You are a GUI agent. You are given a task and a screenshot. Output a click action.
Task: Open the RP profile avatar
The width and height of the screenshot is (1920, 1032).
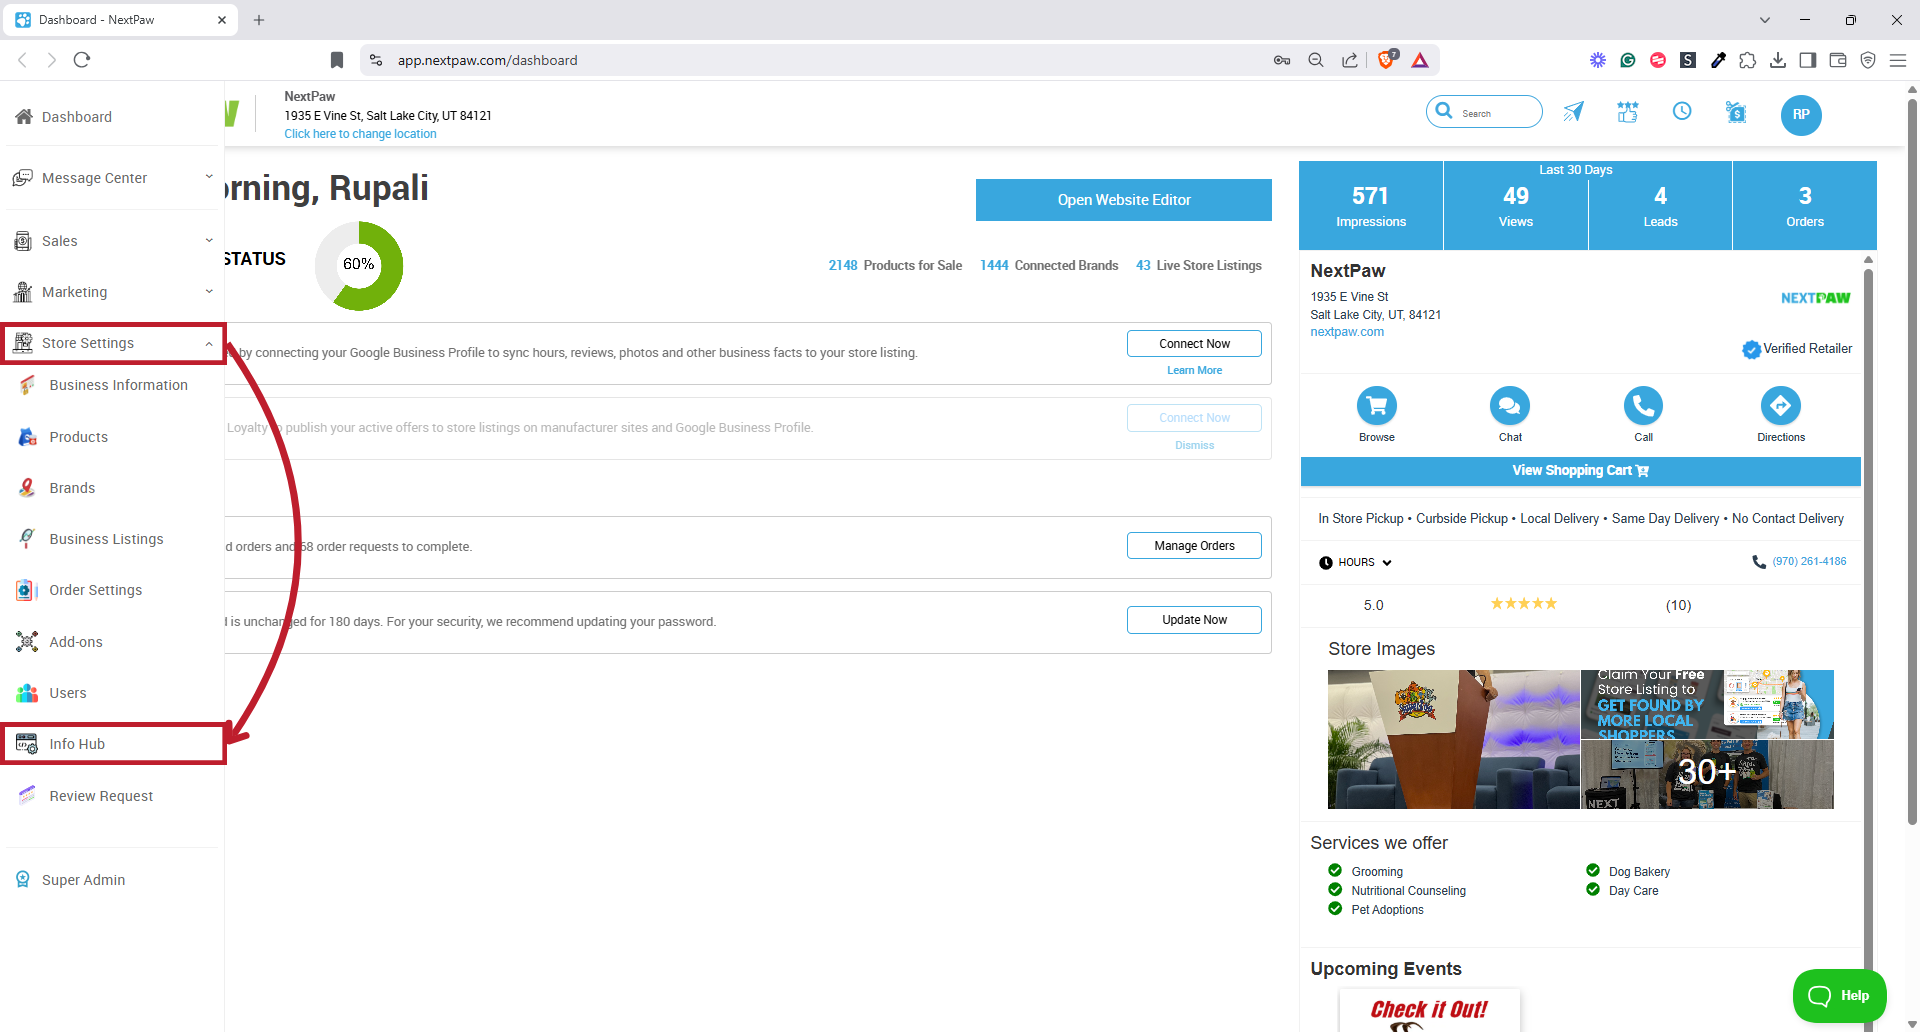(x=1801, y=115)
